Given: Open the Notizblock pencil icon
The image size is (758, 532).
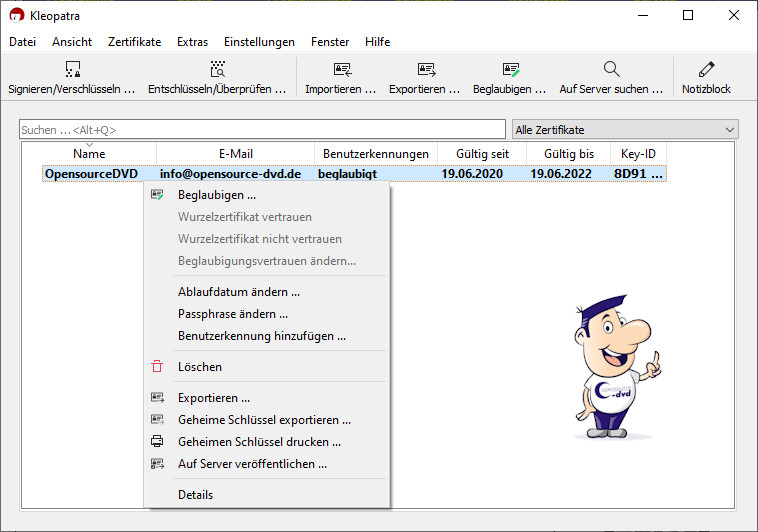Looking at the screenshot, I should coord(706,69).
